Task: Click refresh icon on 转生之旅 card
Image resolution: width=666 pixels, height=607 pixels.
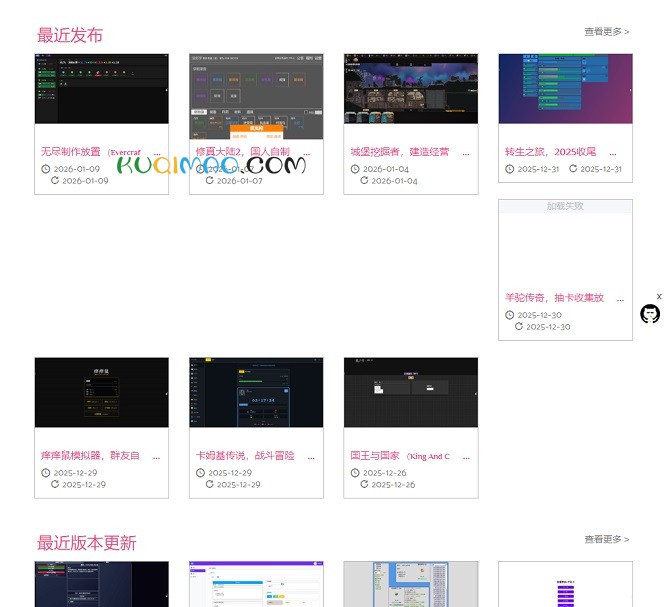Action: pos(573,169)
